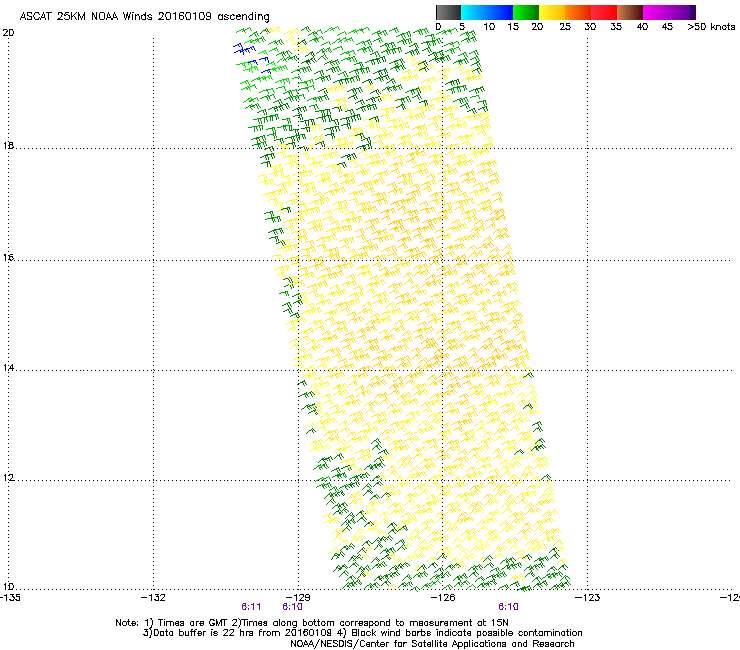The width and height of the screenshot is (740, 650).
Task: Click the legend value '0'
Action: tap(438, 27)
